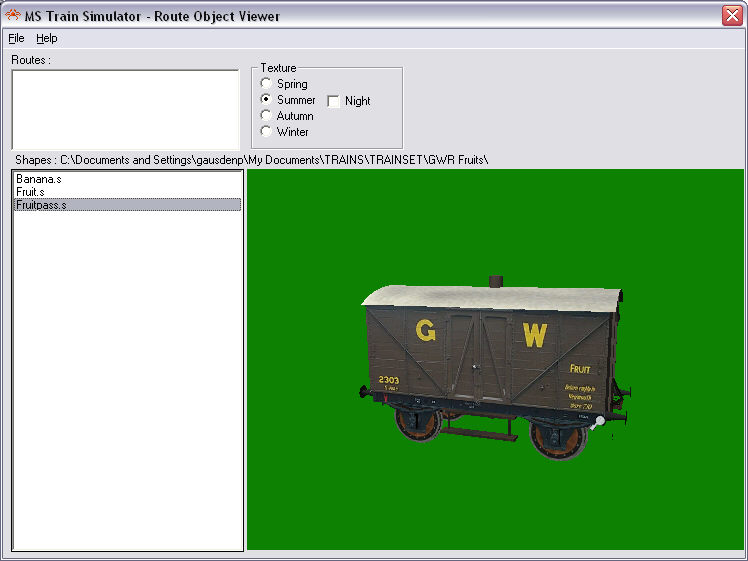Click the chimney on the wagon roof
Image resolution: width=748 pixels, height=561 pixels.
pos(495,283)
